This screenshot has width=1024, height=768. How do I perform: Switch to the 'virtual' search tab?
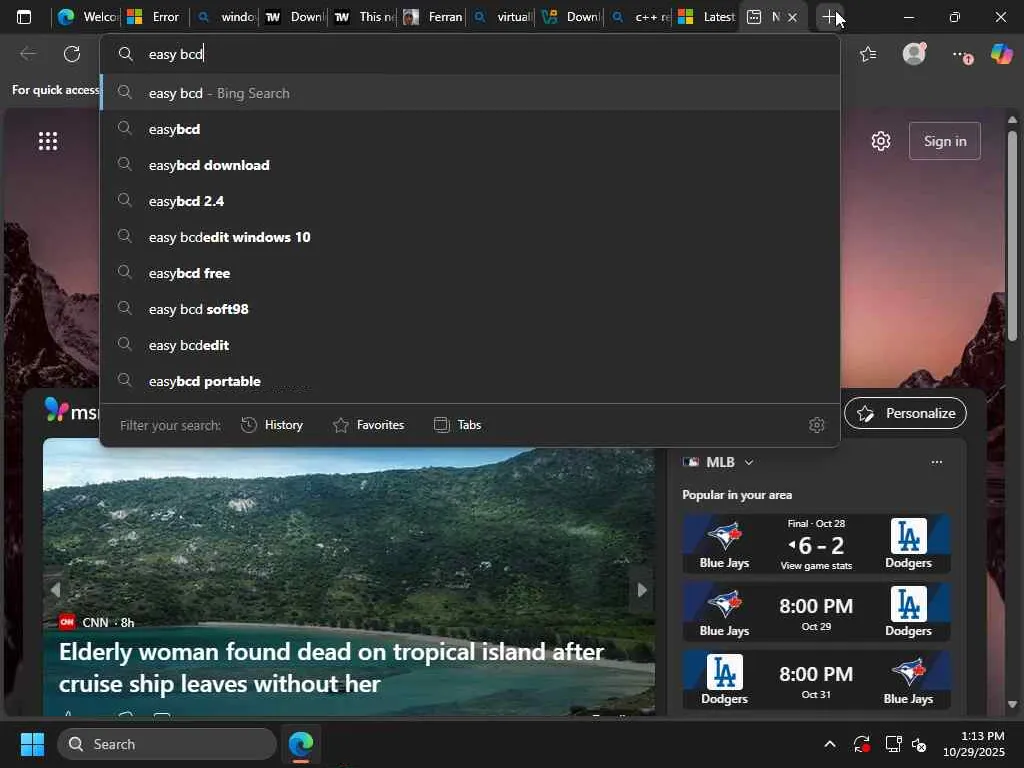[x=501, y=17]
